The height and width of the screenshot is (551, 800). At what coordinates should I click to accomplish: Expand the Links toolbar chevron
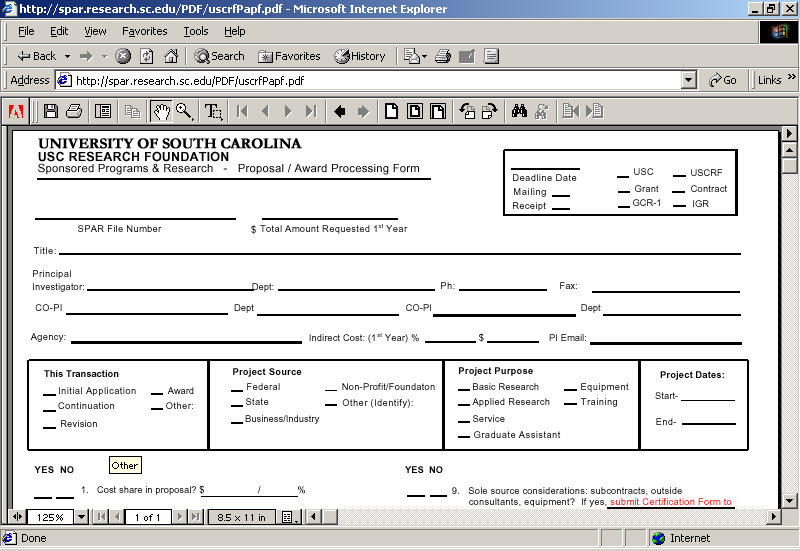click(791, 77)
